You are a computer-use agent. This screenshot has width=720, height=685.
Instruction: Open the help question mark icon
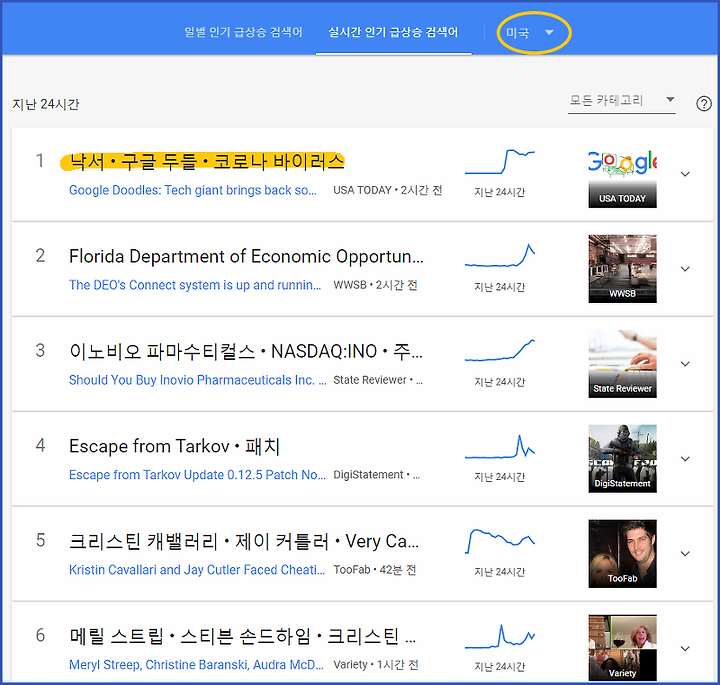703,104
